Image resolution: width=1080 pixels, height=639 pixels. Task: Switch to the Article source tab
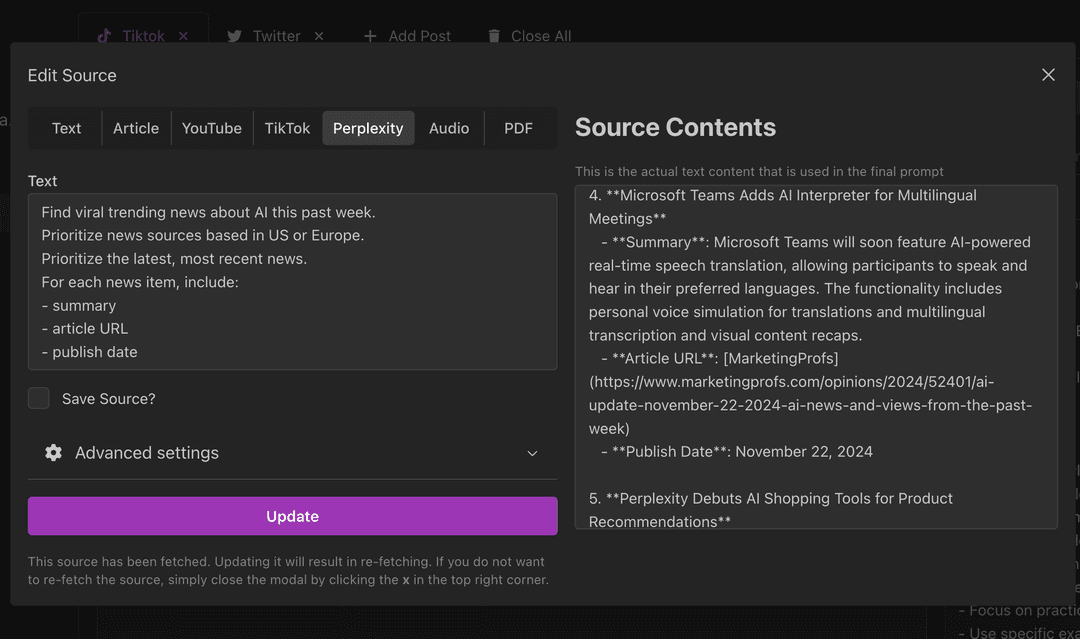coord(136,128)
